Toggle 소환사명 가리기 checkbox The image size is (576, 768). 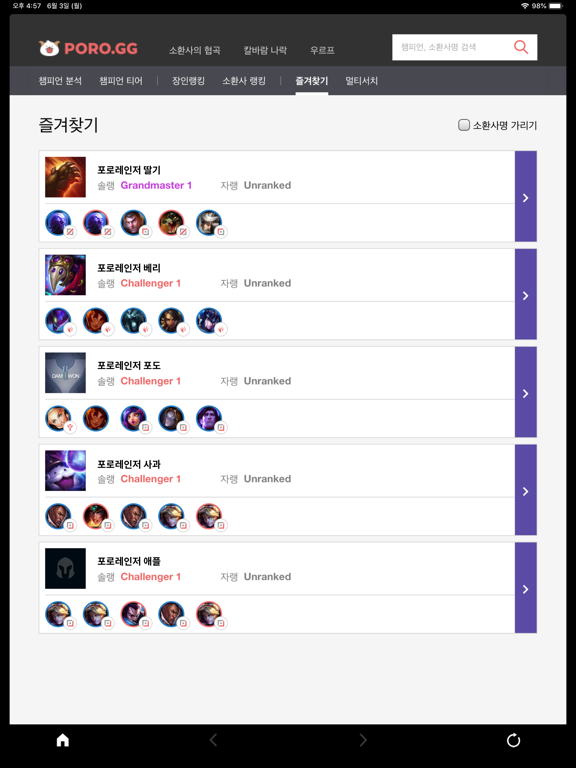point(463,125)
